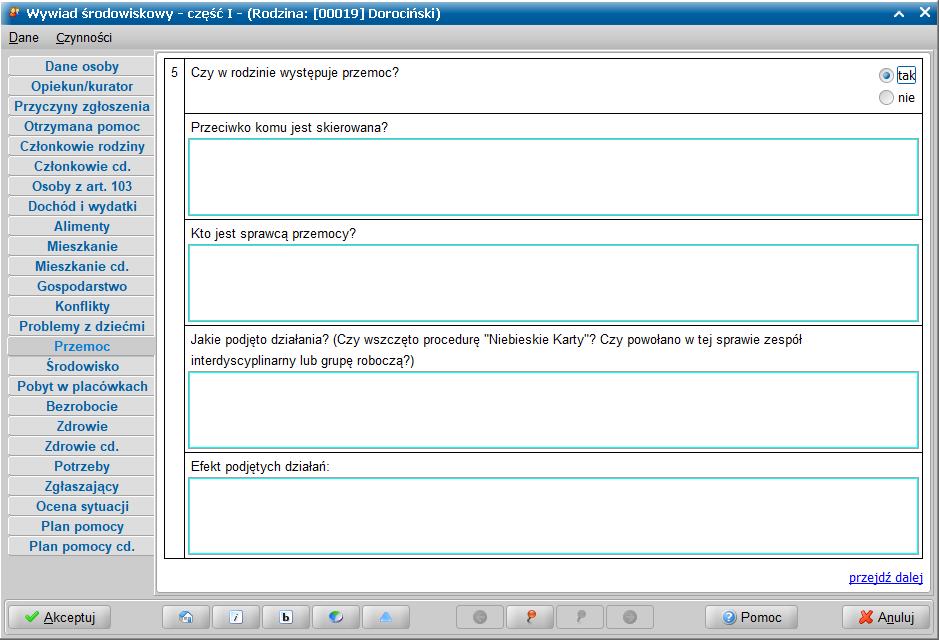Viewport: 939px width, 640px height.
Task: Click the bold 'b' toolbar button
Action: pos(286,617)
